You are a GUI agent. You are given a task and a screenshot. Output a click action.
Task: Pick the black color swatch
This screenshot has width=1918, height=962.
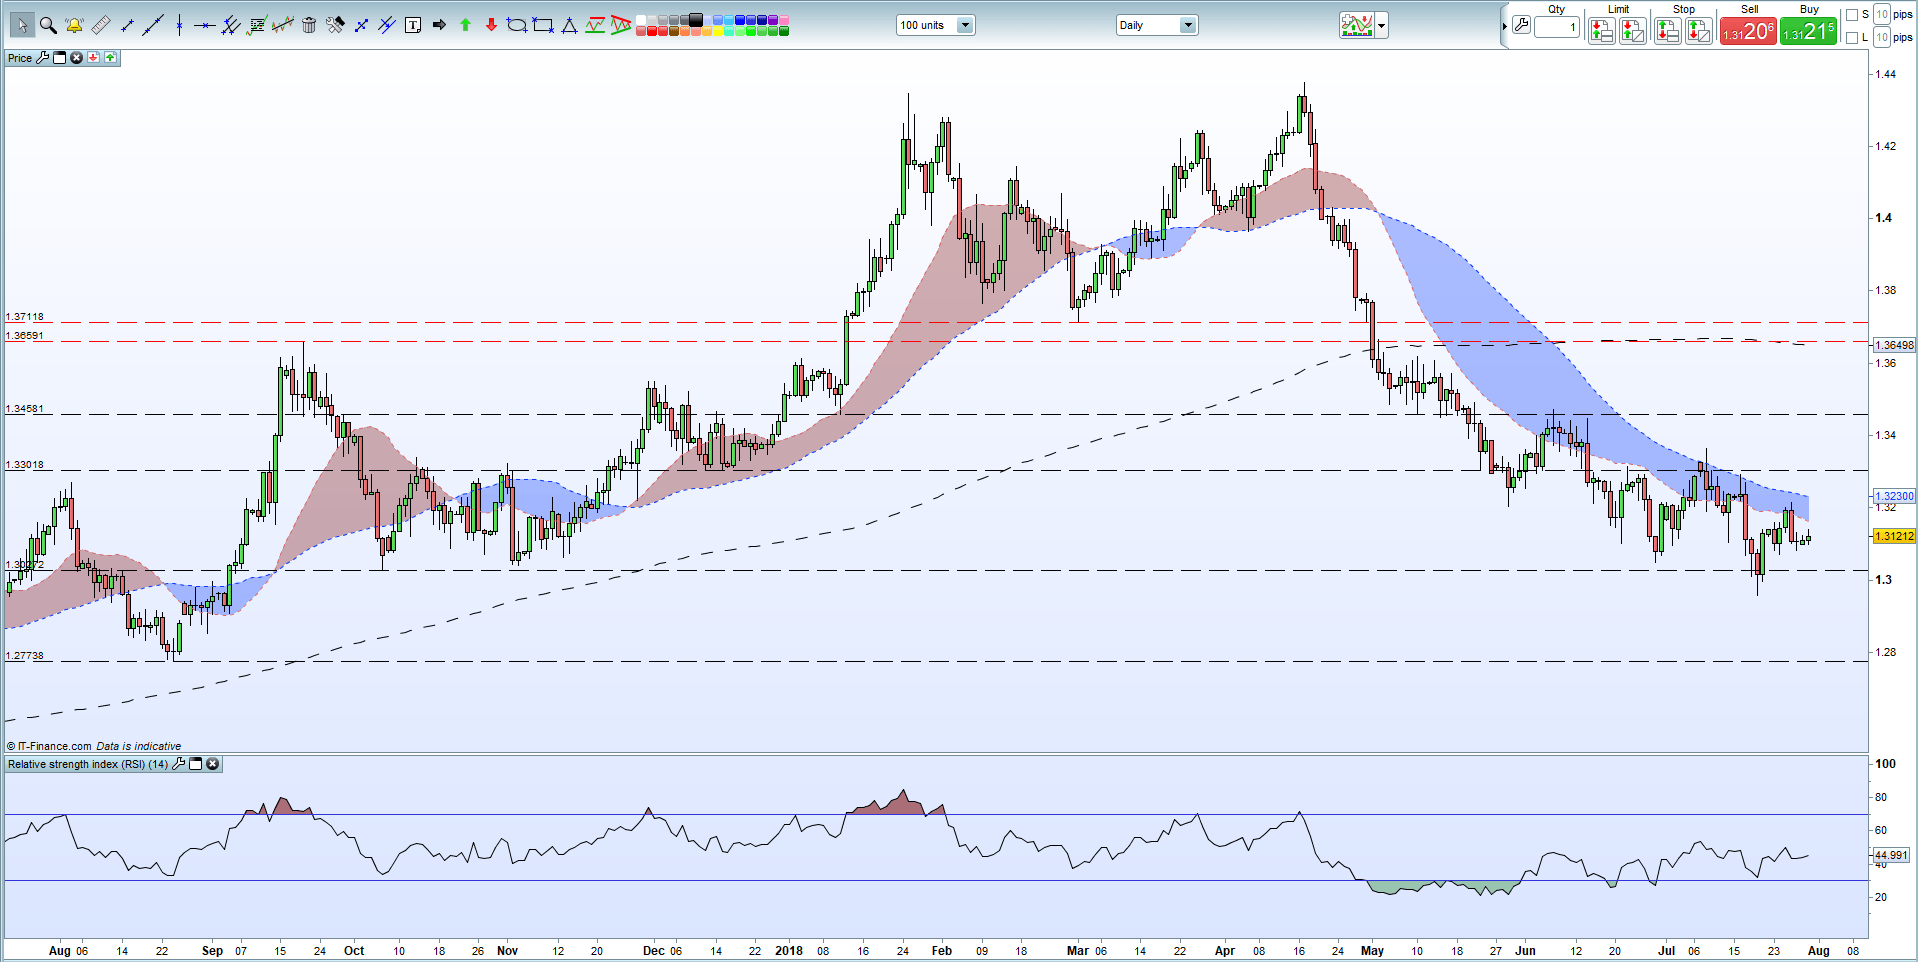tap(695, 19)
